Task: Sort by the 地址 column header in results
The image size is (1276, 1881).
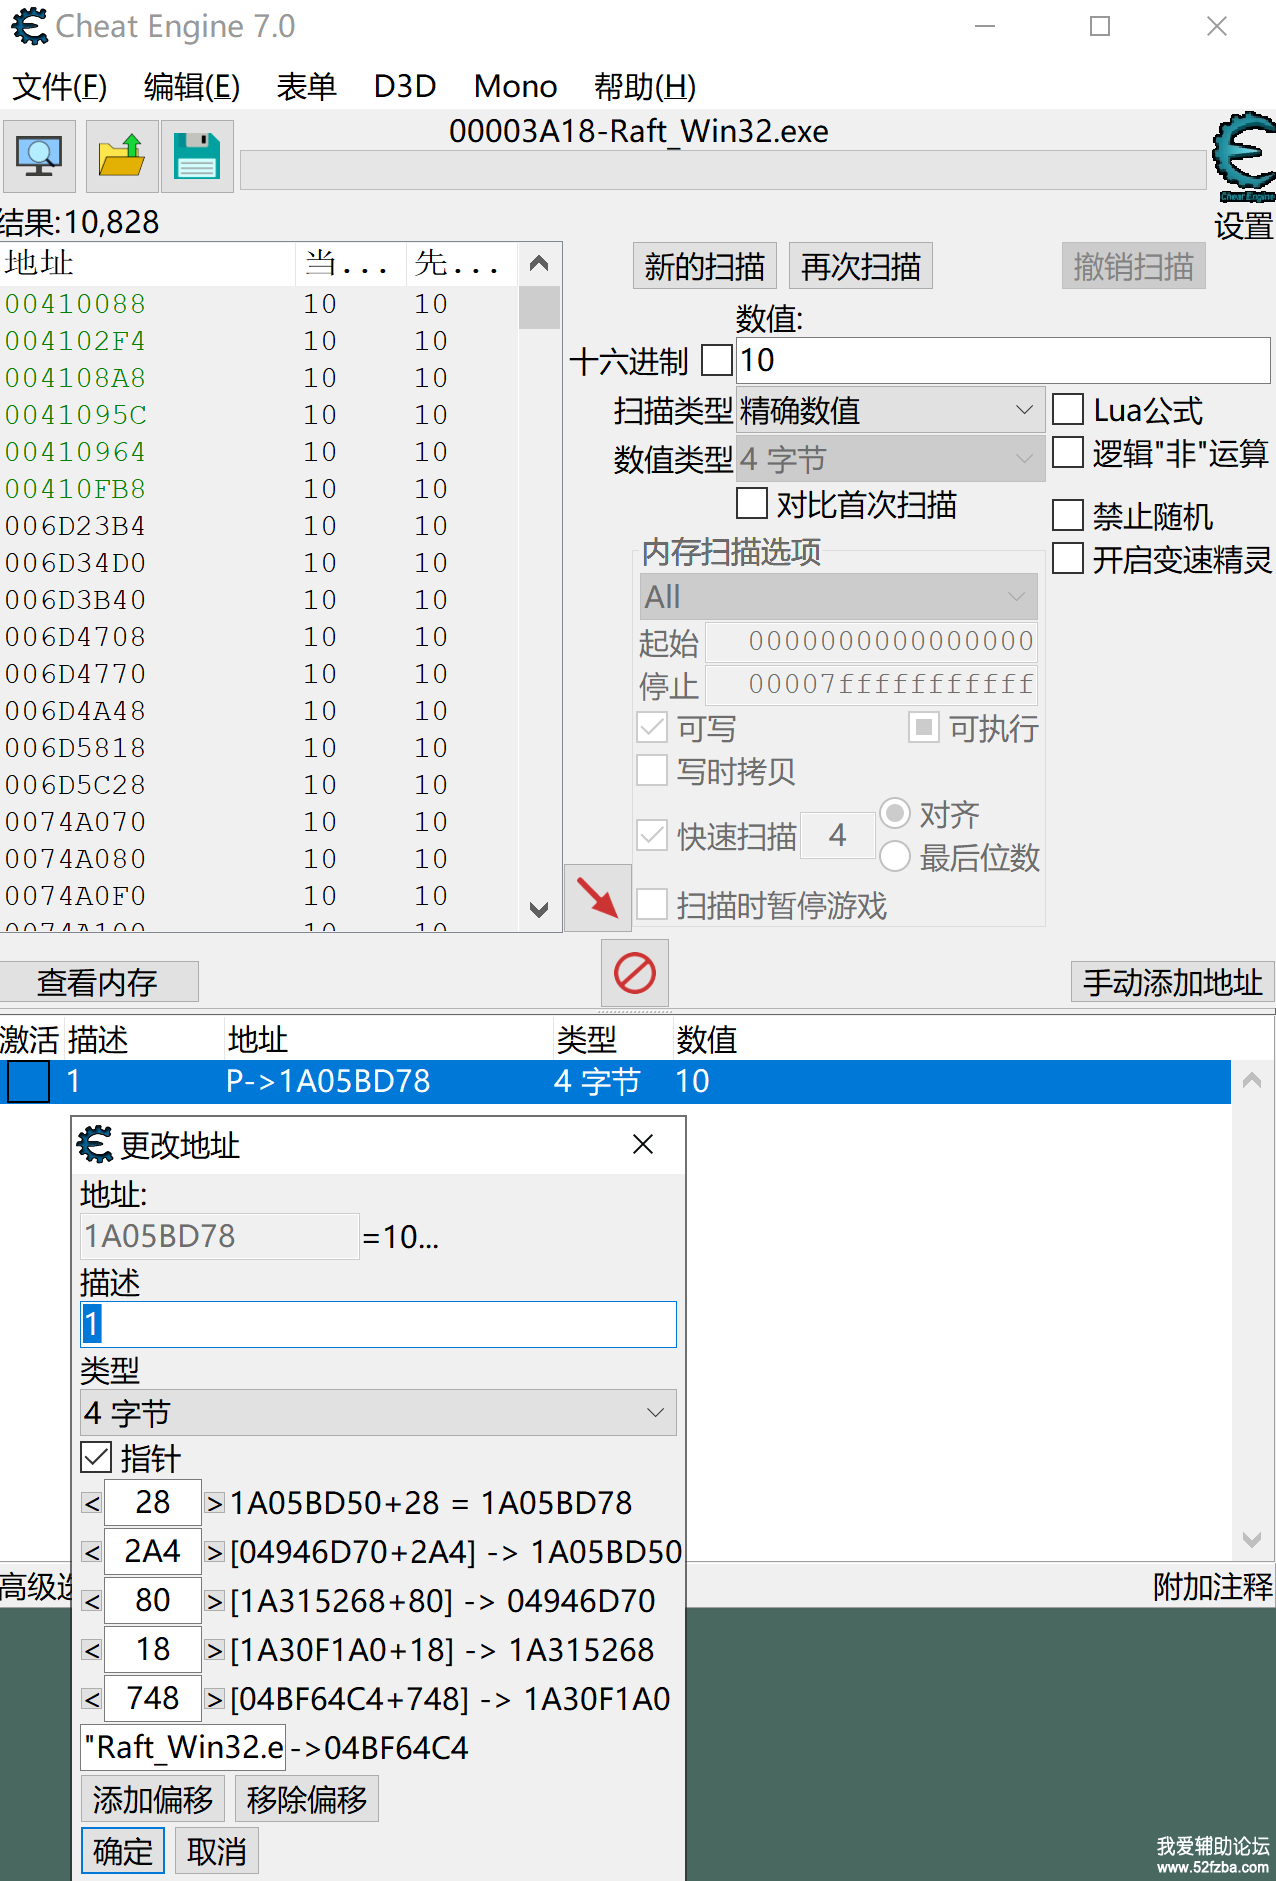Action: click(x=148, y=263)
